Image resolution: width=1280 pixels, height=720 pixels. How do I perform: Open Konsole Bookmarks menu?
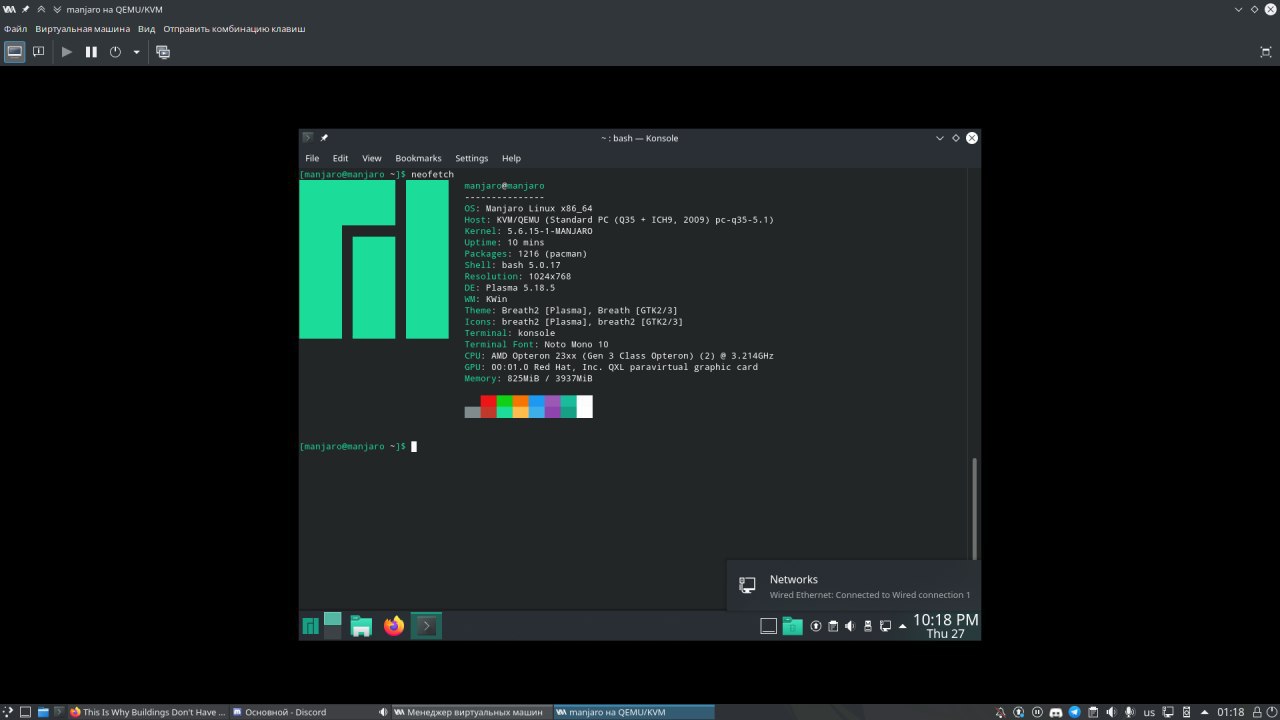(418, 158)
